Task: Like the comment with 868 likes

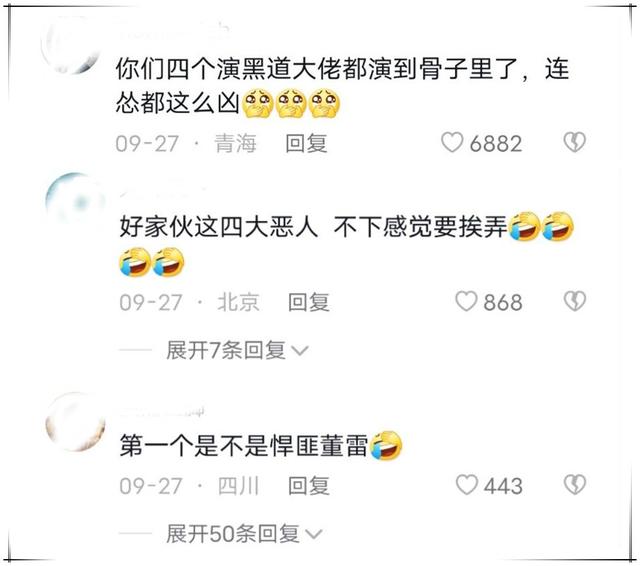Action: click(466, 301)
